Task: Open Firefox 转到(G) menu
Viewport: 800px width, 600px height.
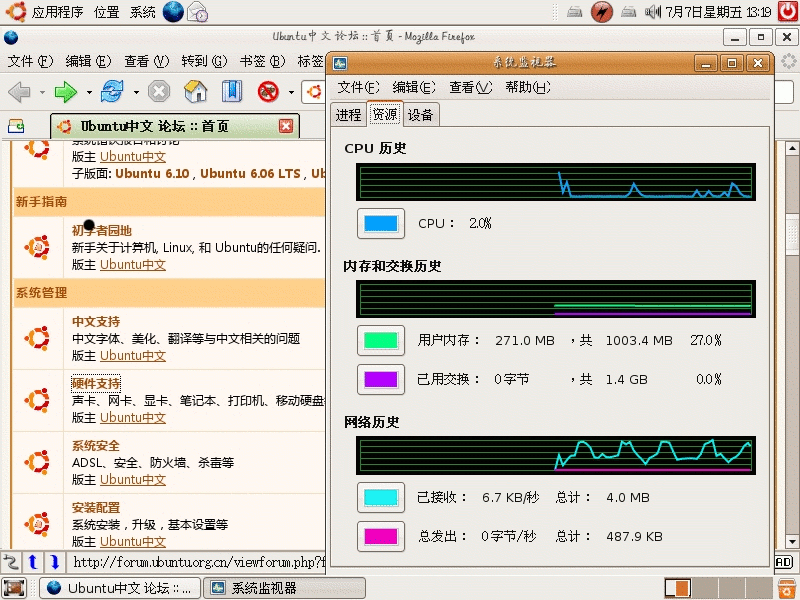Action: click(x=204, y=62)
